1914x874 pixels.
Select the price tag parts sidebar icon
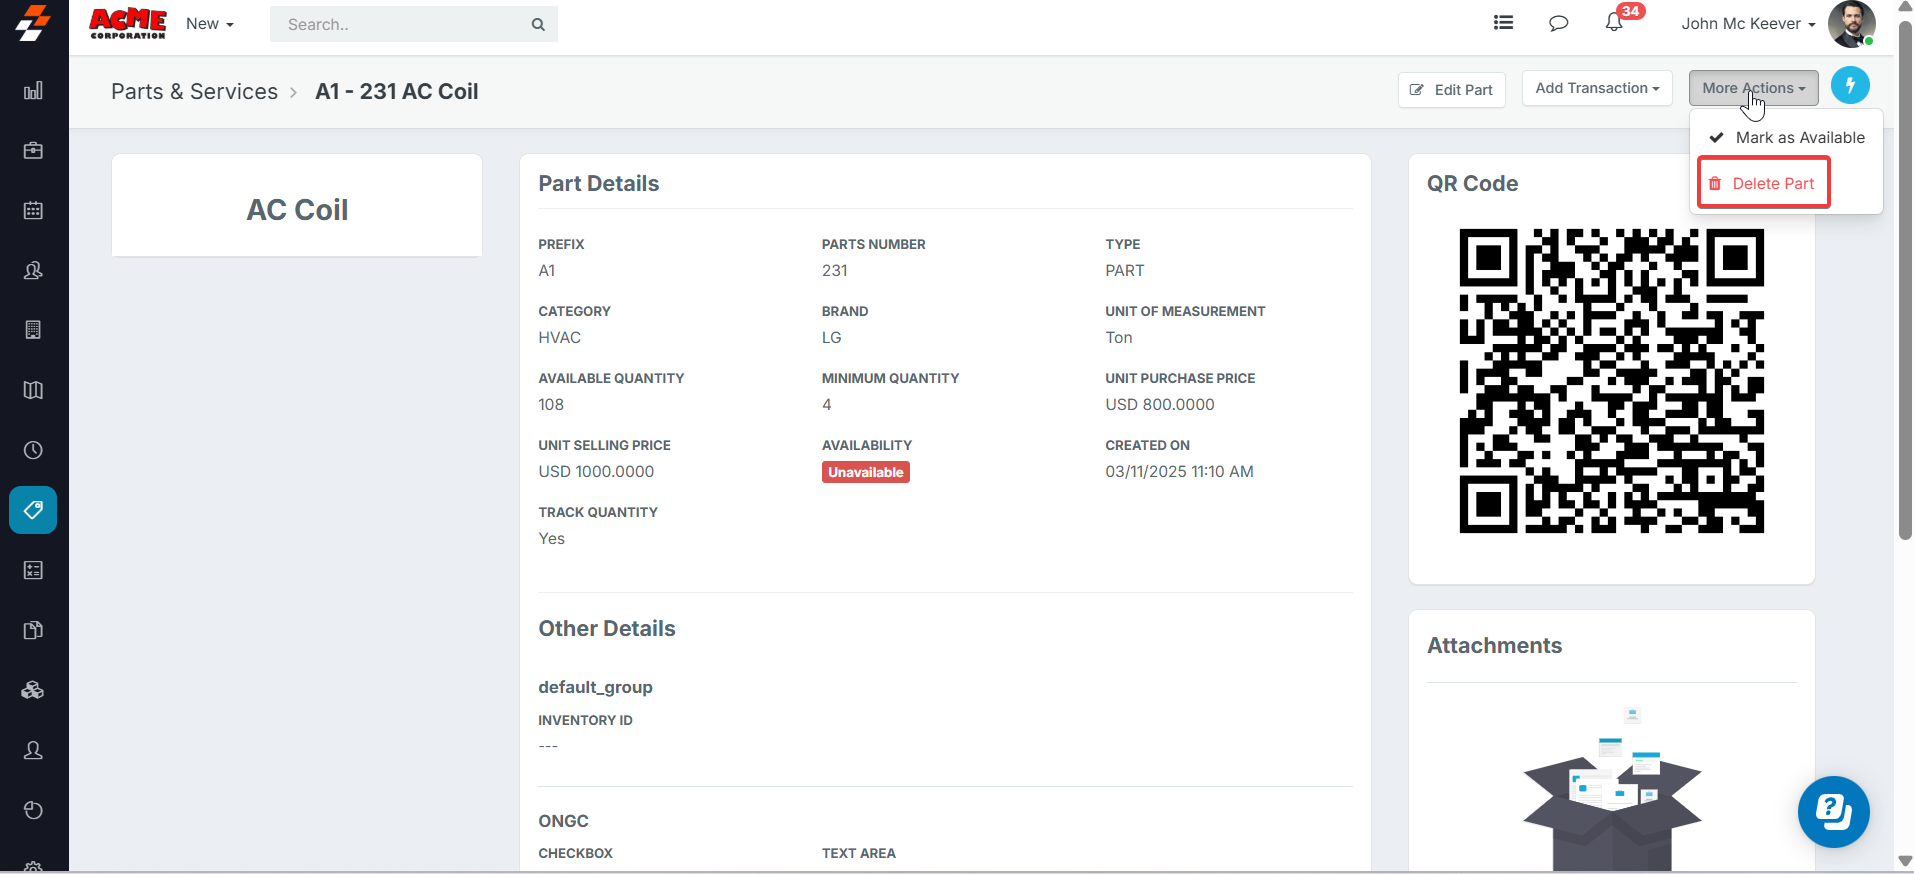[x=33, y=510]
